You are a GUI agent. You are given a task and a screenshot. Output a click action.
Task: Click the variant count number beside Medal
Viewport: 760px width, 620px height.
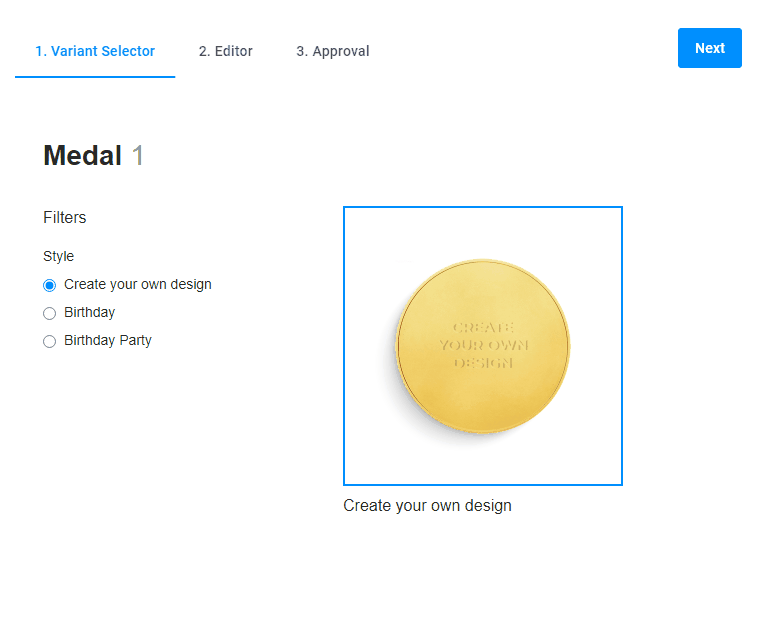pyautogui.click(x=138, y=156)
